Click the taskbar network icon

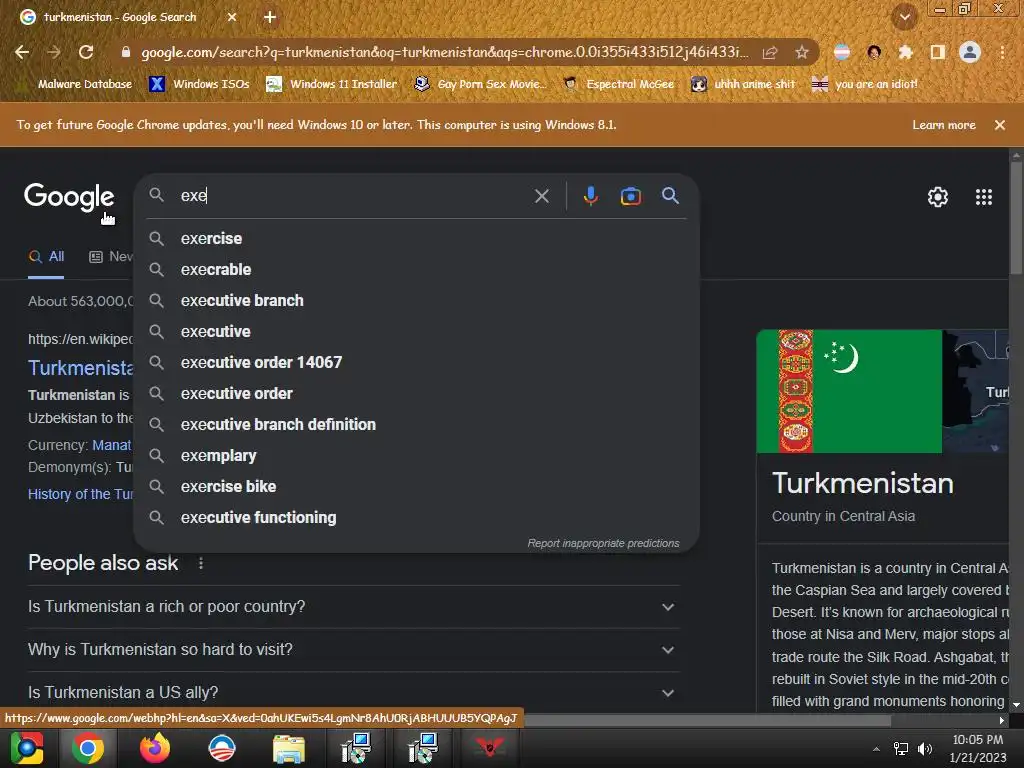901,748
